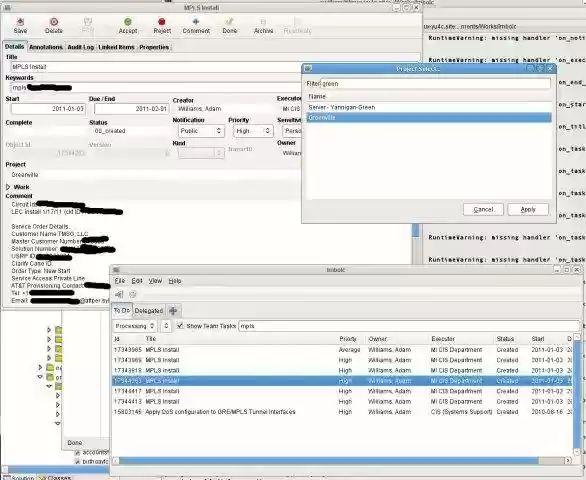The image size is (586, 480).
Task: Click the comment area vertical scrollbar handle
Action: 415,230
